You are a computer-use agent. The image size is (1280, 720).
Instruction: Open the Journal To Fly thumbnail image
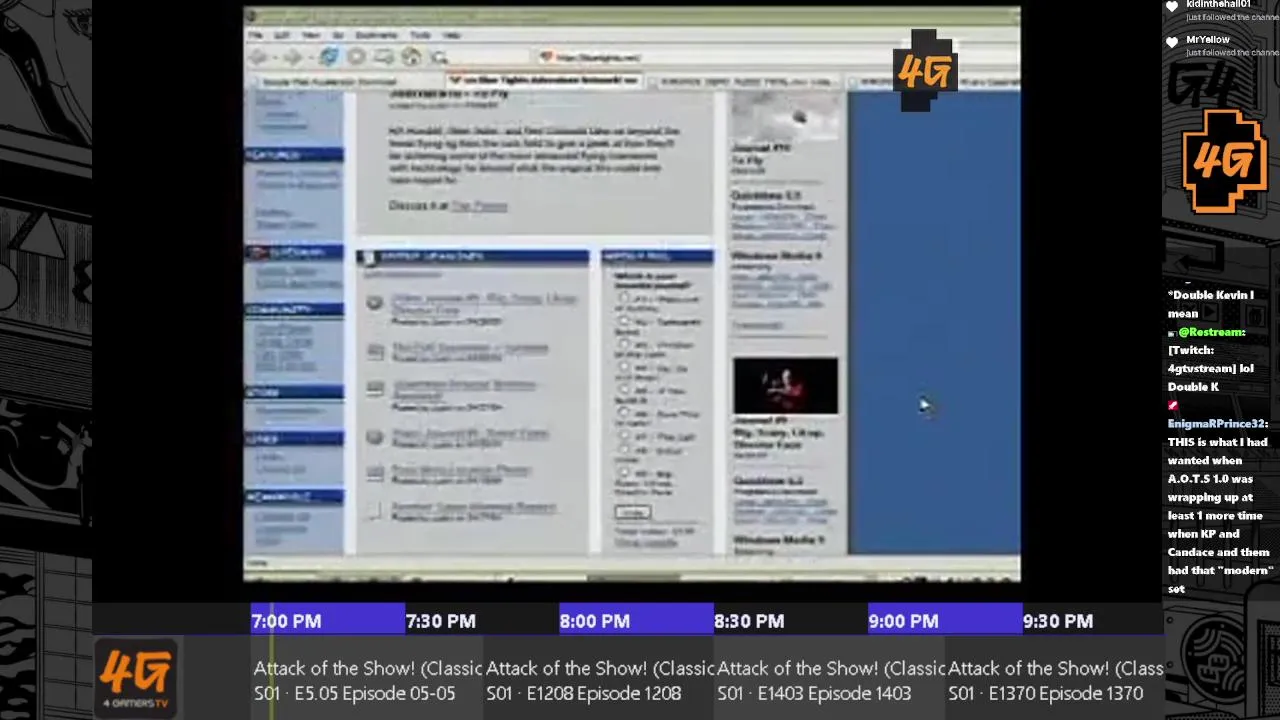(786, 118)
